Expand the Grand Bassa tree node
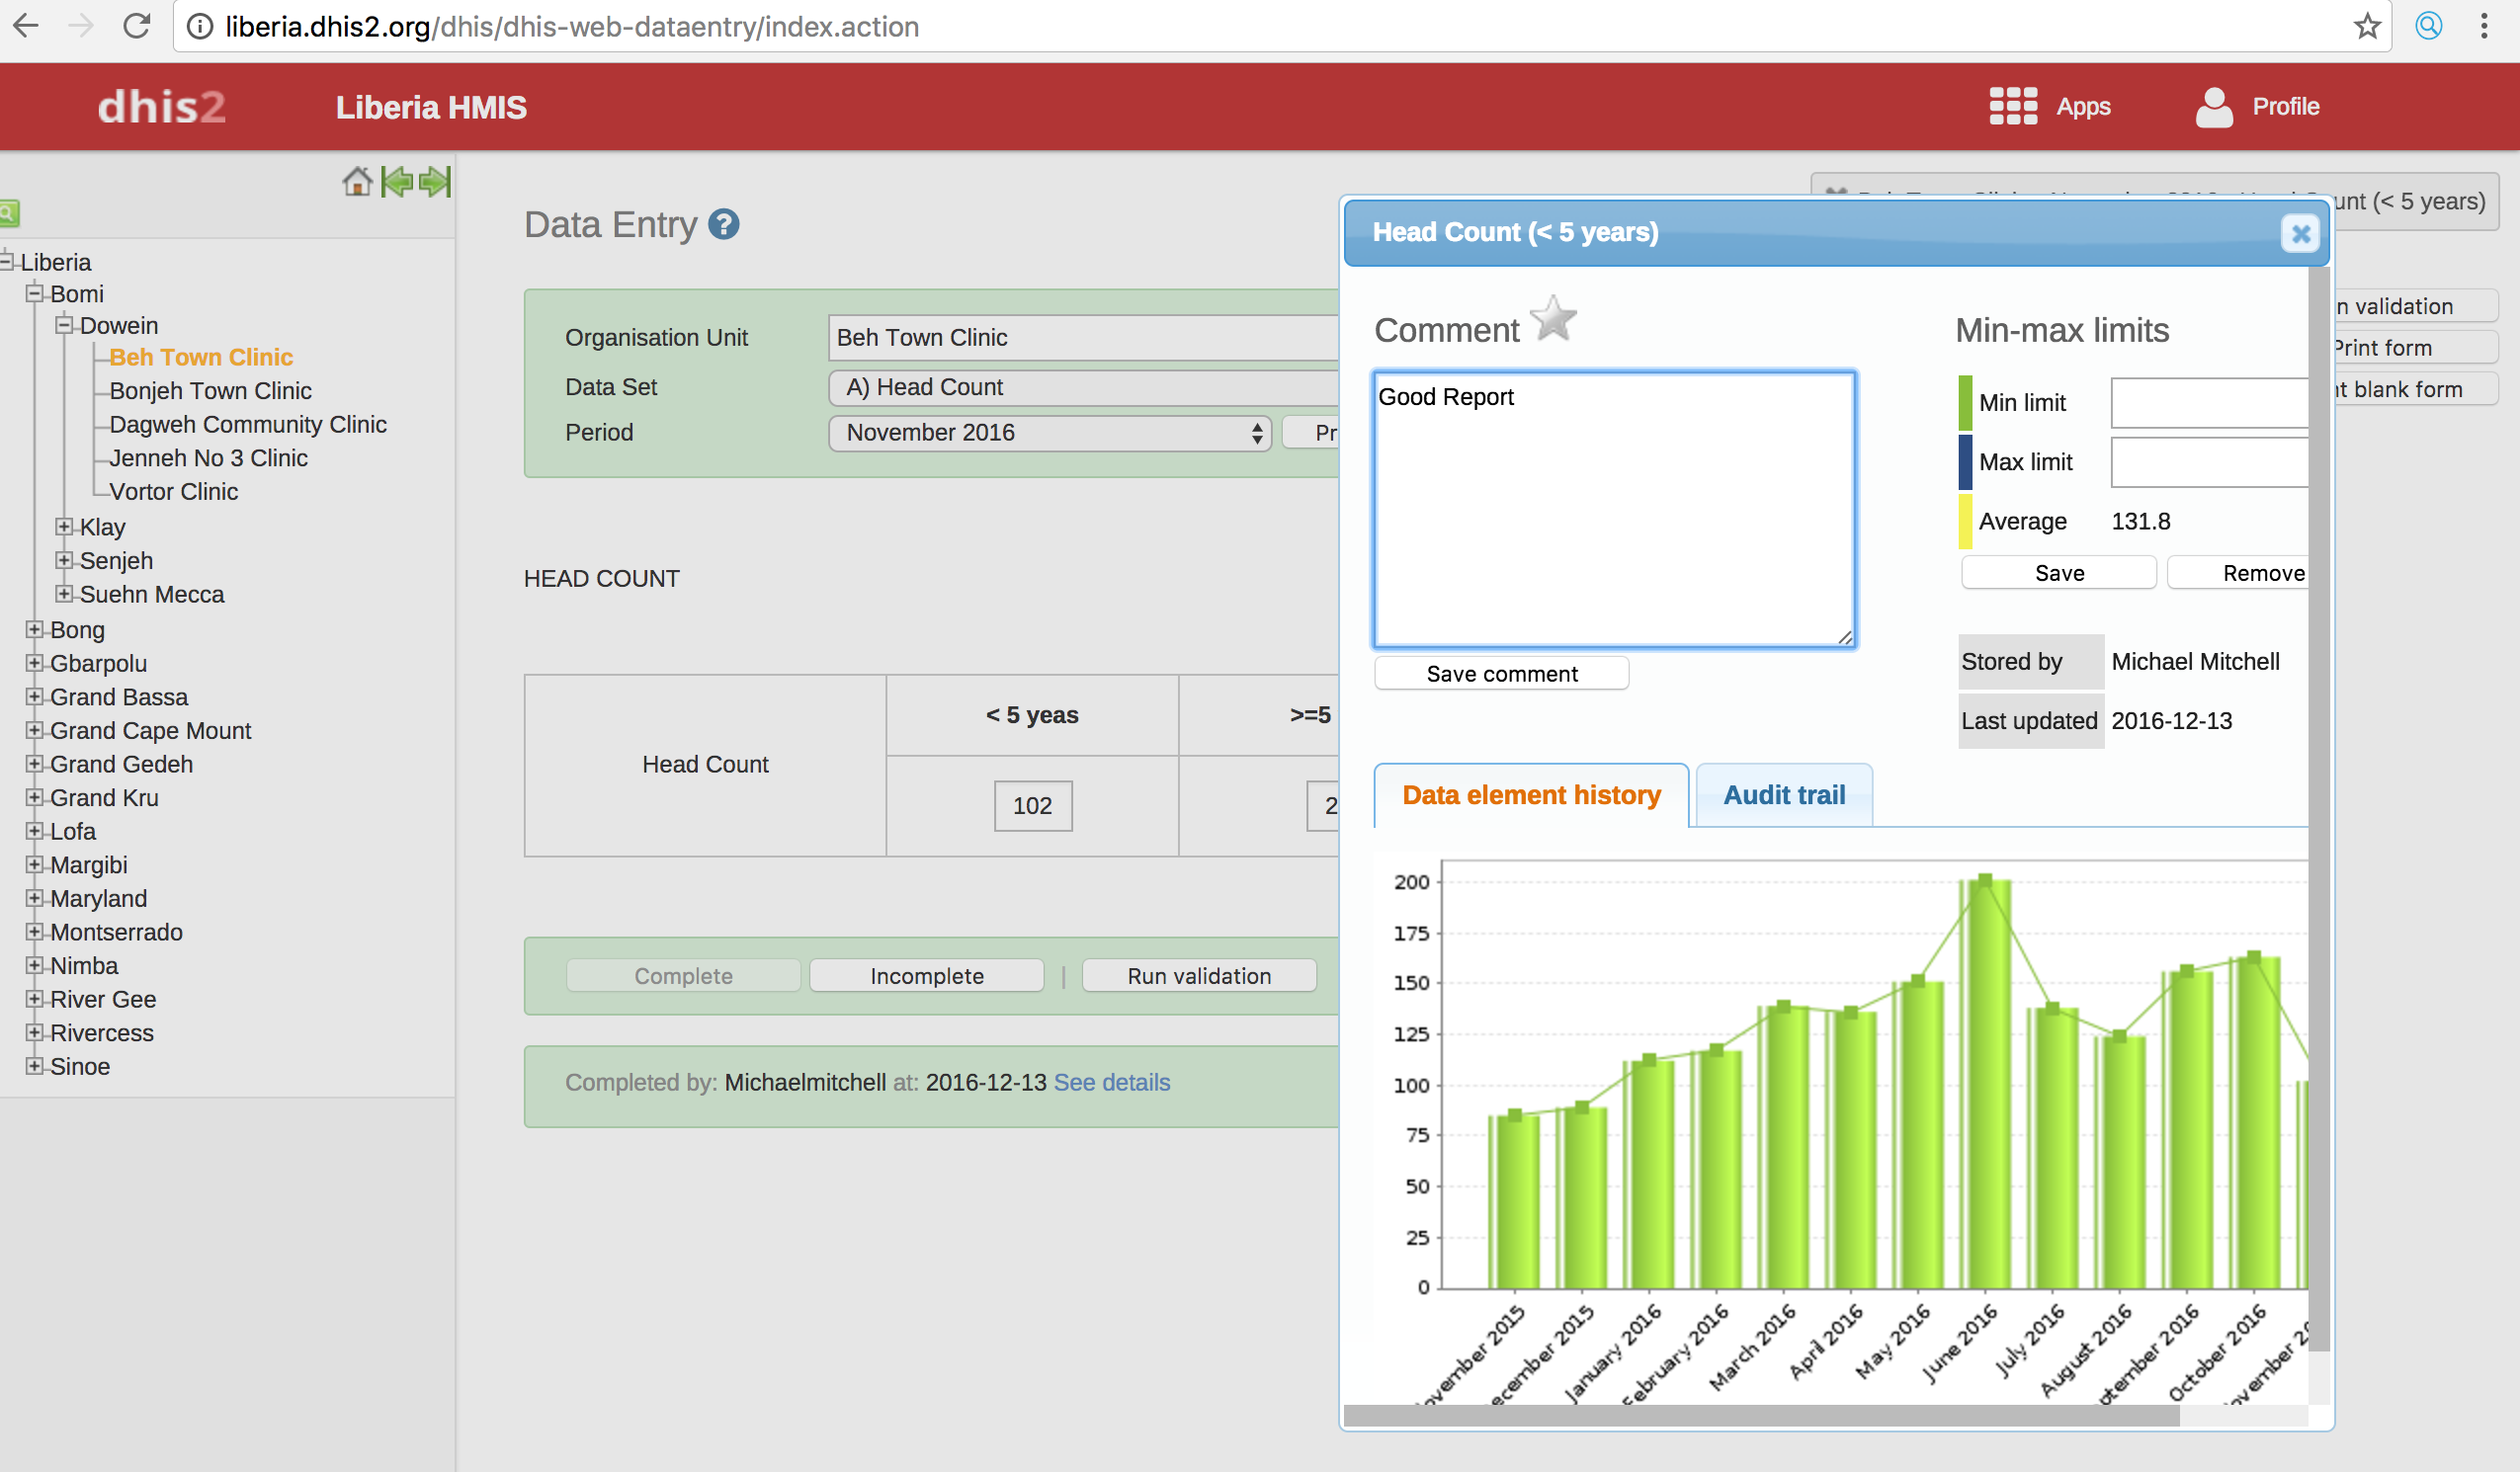The height and width of the screenshot is (1472, 2520). coord(35,696)
